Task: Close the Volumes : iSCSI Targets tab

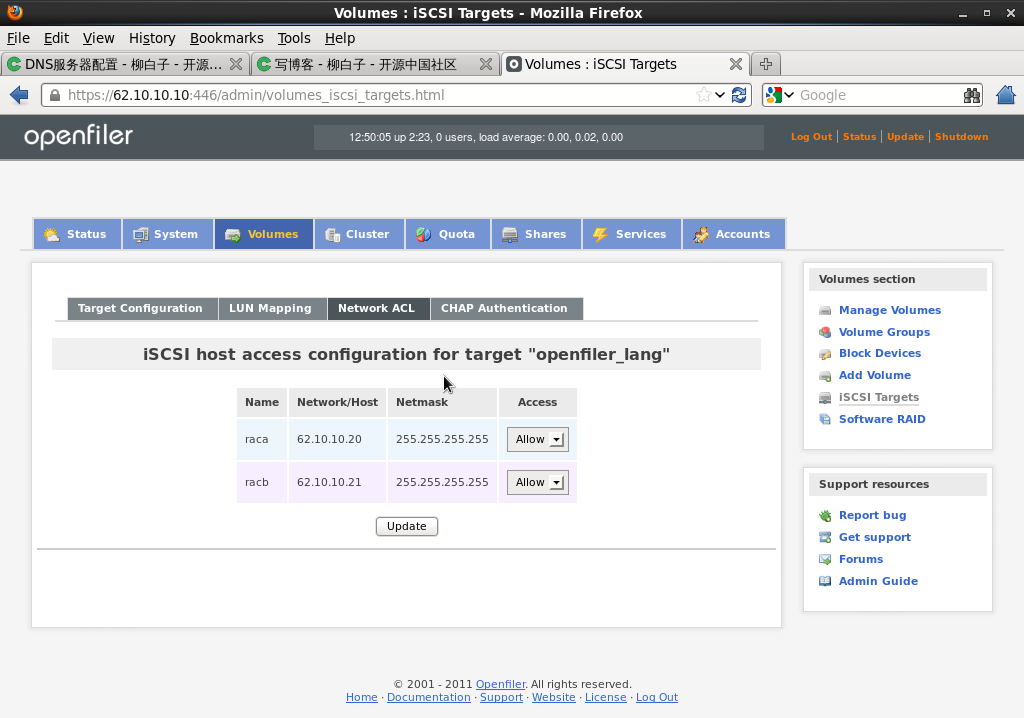Action: tap(735, 64)
